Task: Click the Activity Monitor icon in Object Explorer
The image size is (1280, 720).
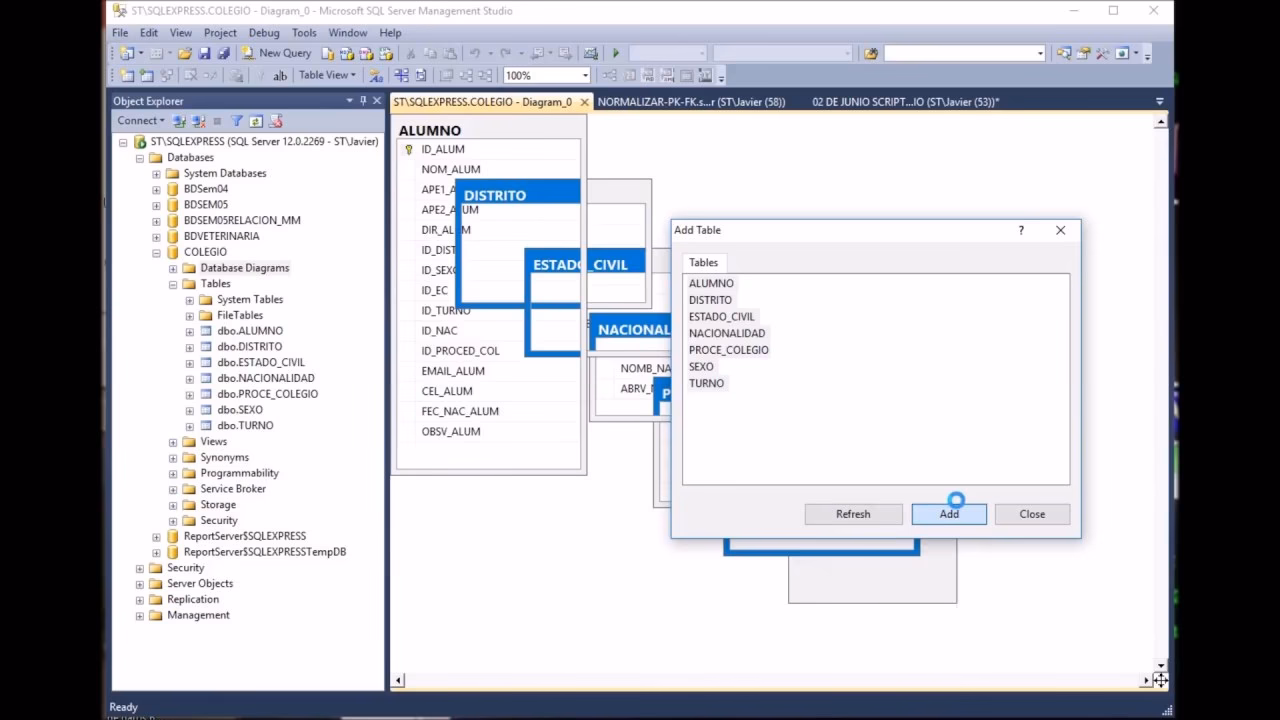Action: click(276, 121)
